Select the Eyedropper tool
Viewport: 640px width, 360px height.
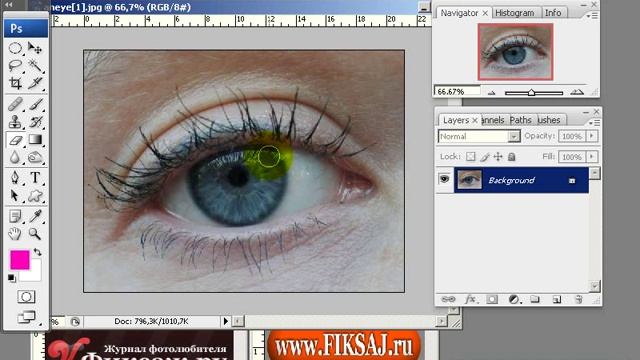35,216
